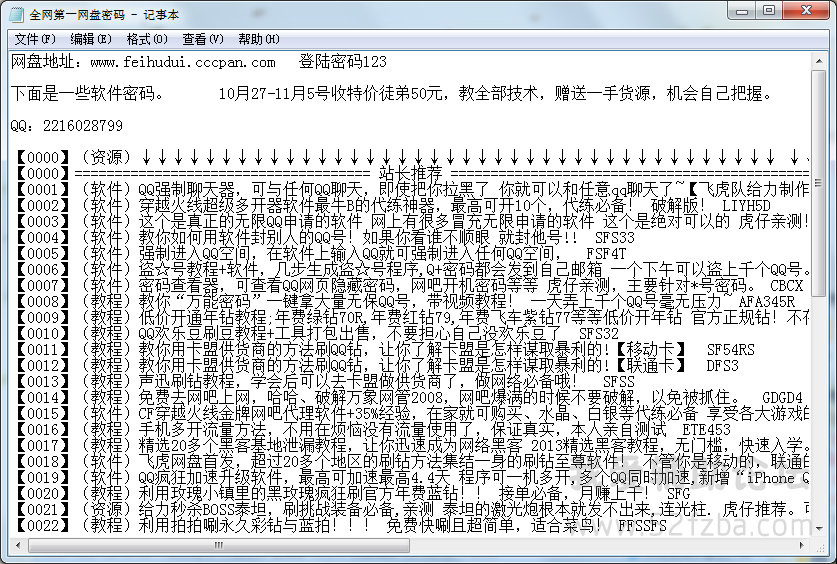Click the code GDGD4 on line 0014
Image resolution: width=837 pixels, height=564 pixels.
(x=783, y=398)
